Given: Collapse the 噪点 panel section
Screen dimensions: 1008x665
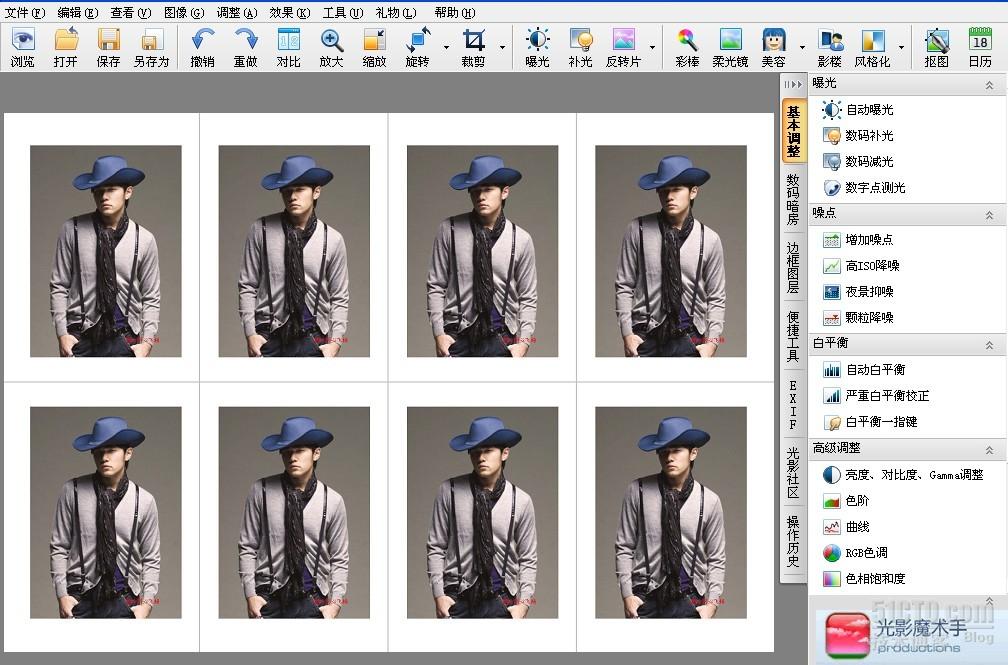Looking at the screenshot, I should pyautogui.click(x=989, y=215).
